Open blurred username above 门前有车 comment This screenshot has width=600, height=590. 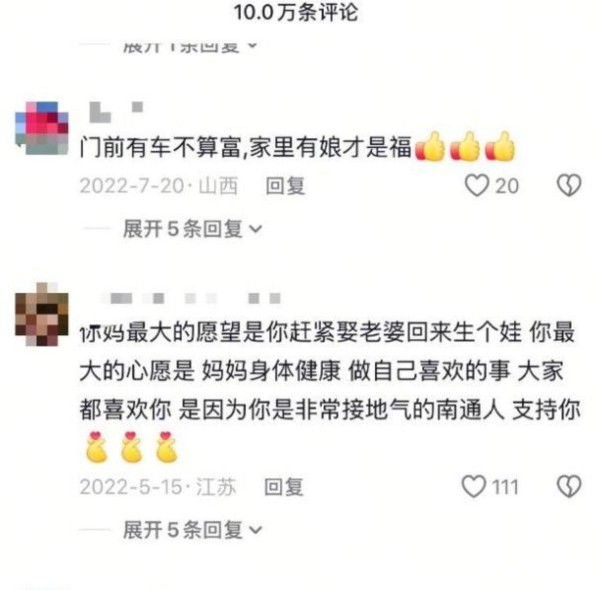tap(116, 112)
